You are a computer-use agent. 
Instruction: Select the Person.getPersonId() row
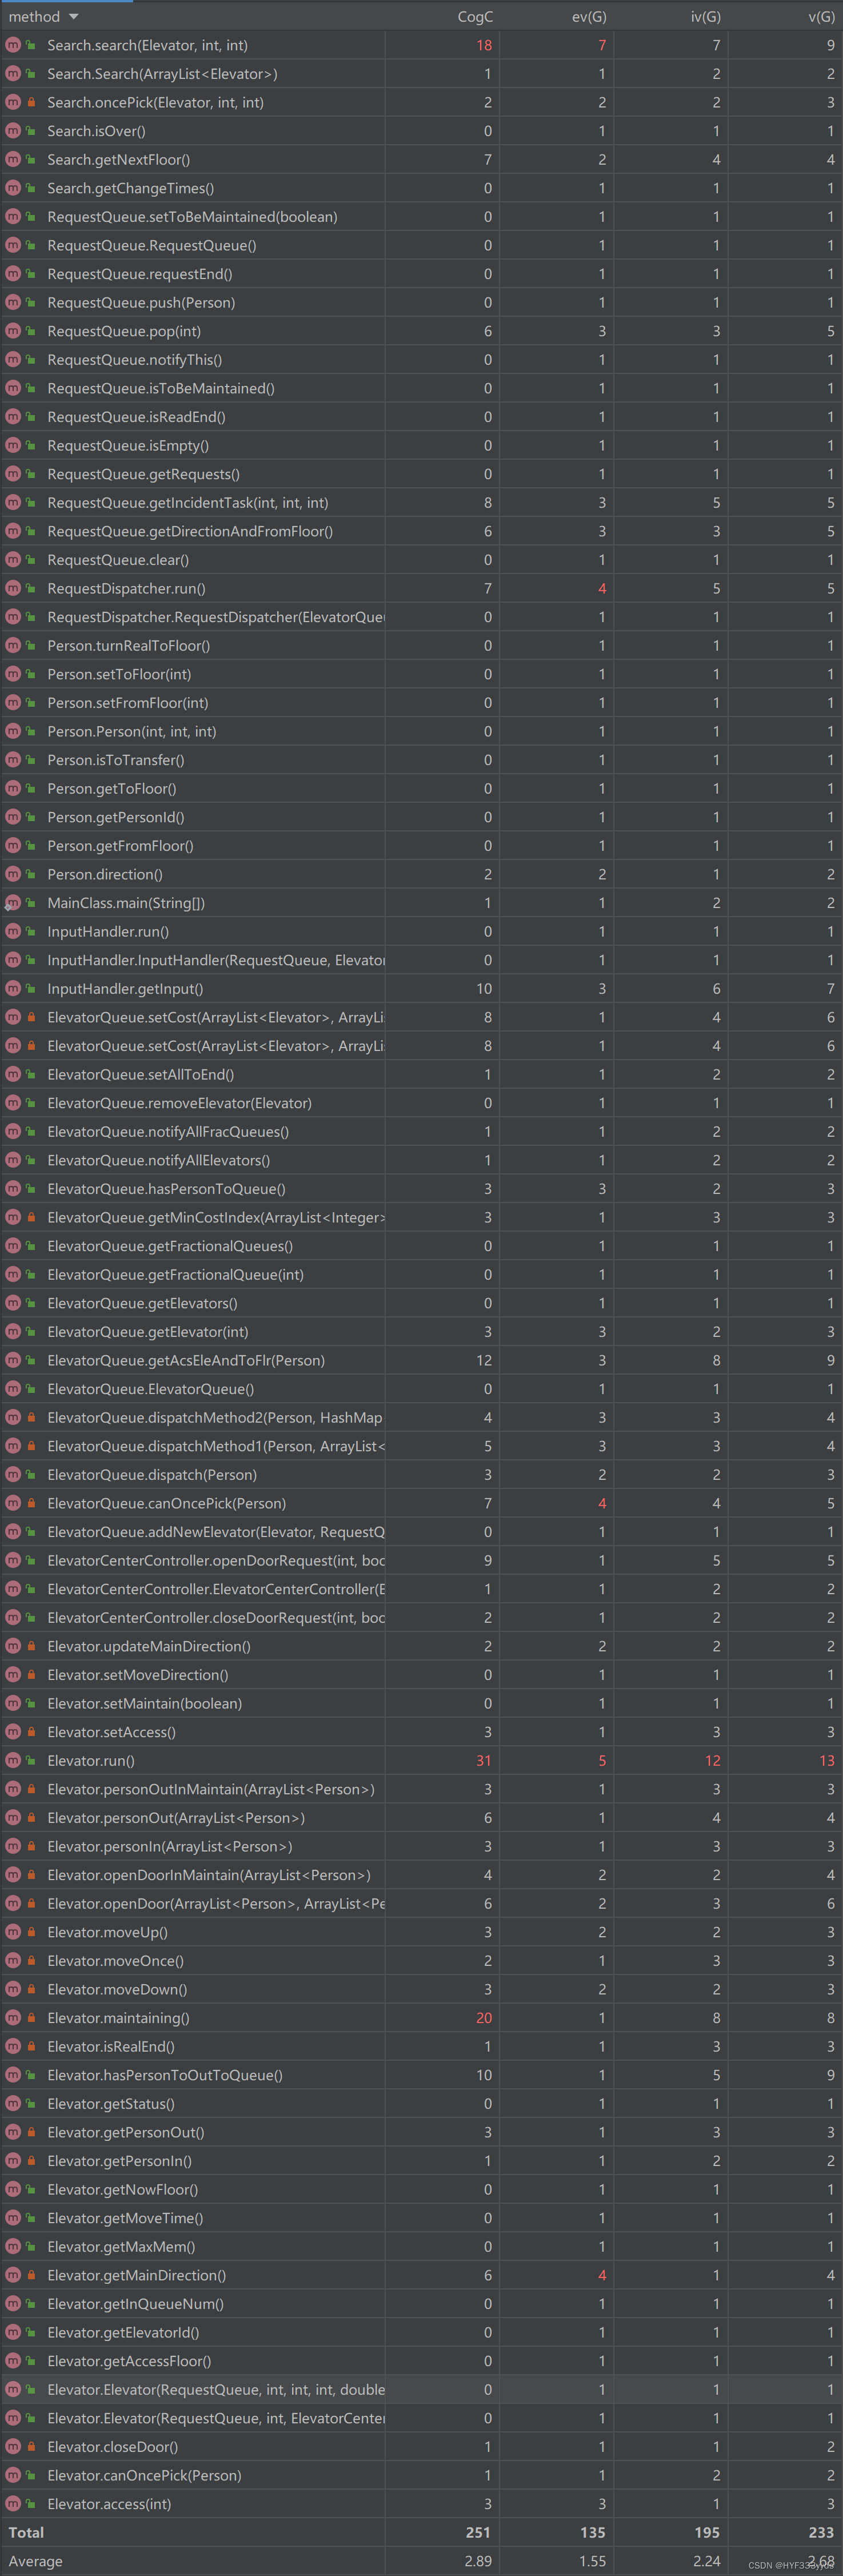[421, 817]
